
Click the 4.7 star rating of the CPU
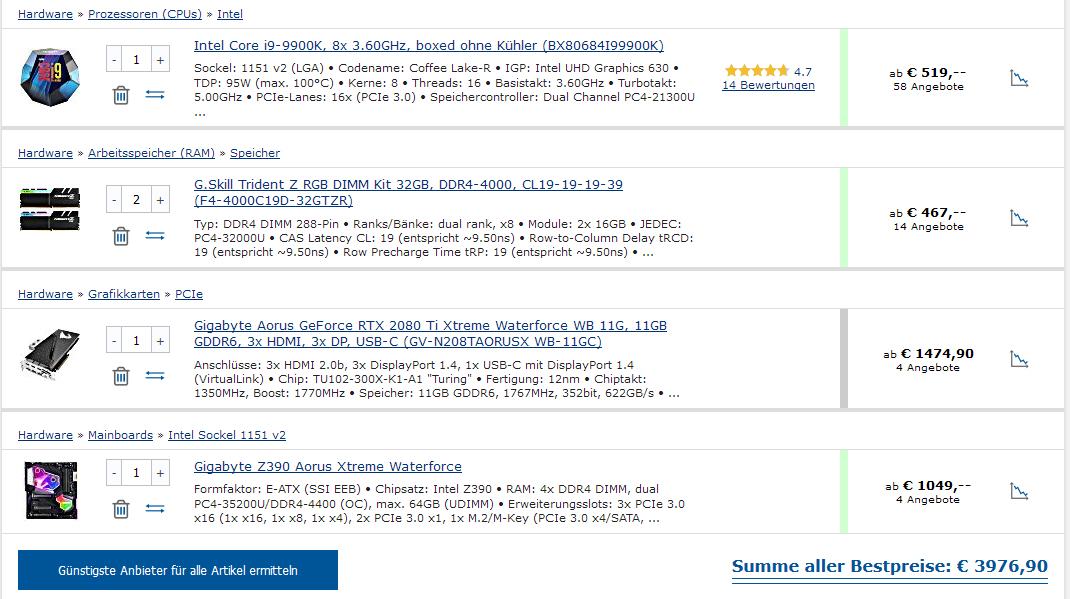[768, 71]
